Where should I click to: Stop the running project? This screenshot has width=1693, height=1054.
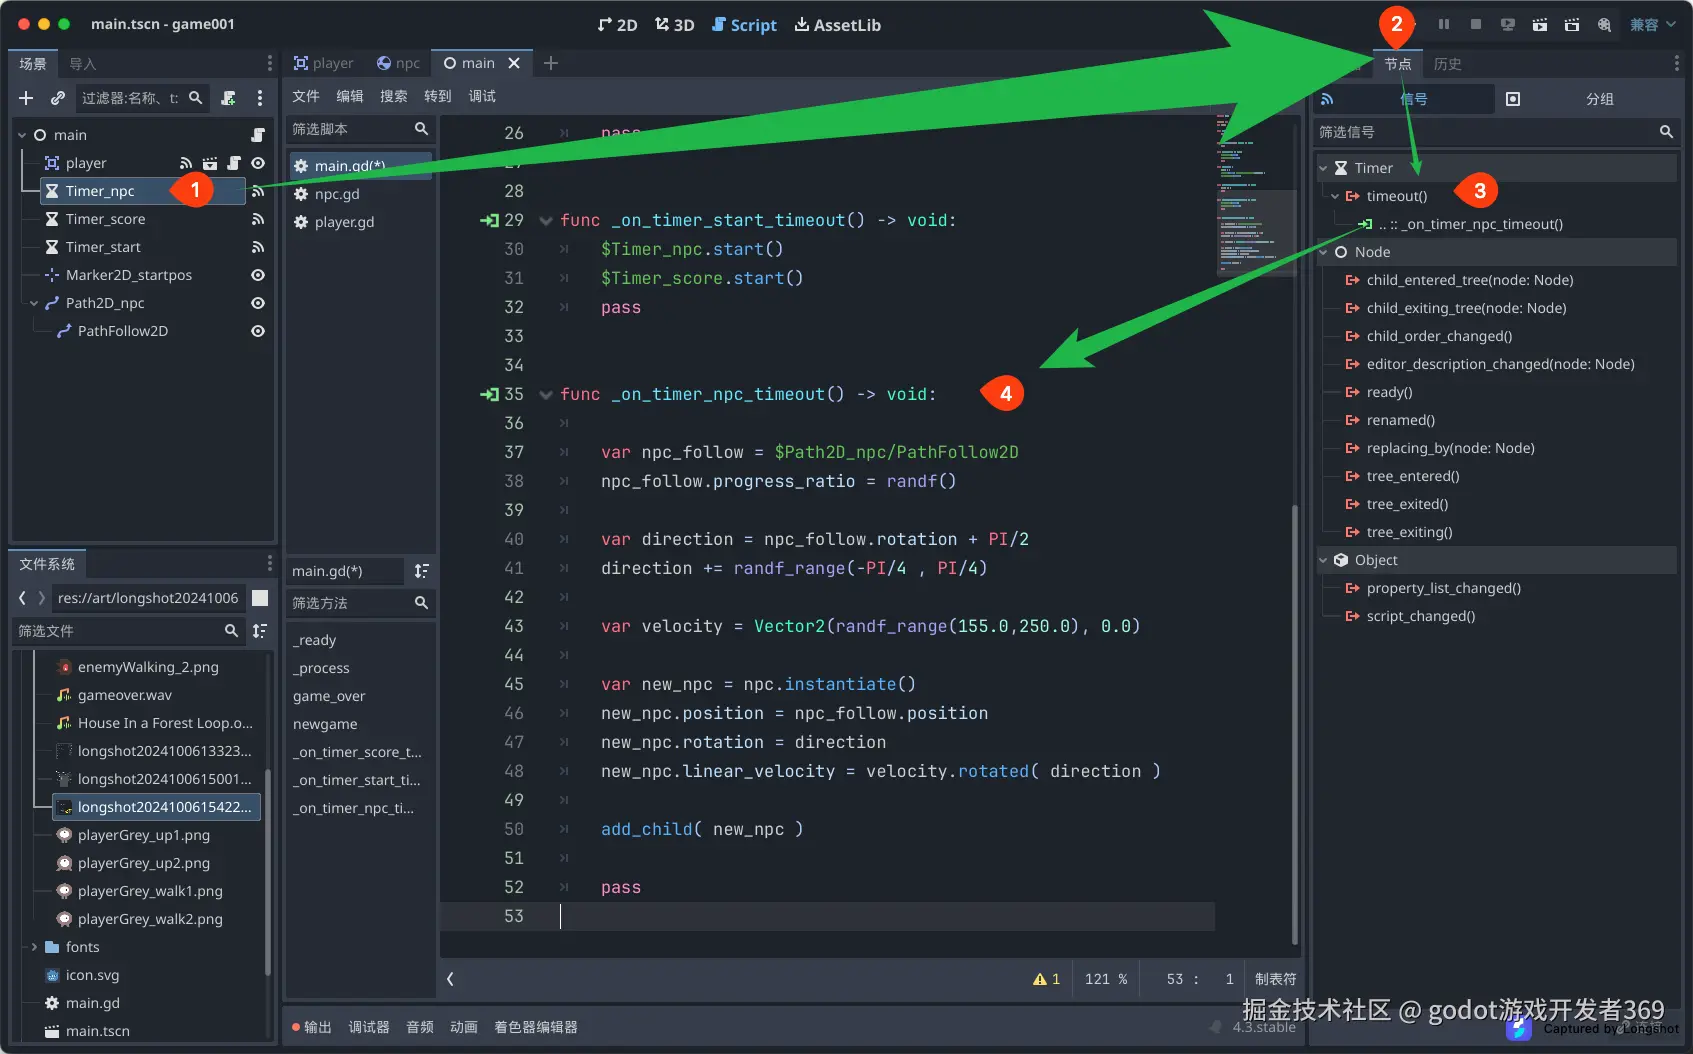coord(1476,24)
